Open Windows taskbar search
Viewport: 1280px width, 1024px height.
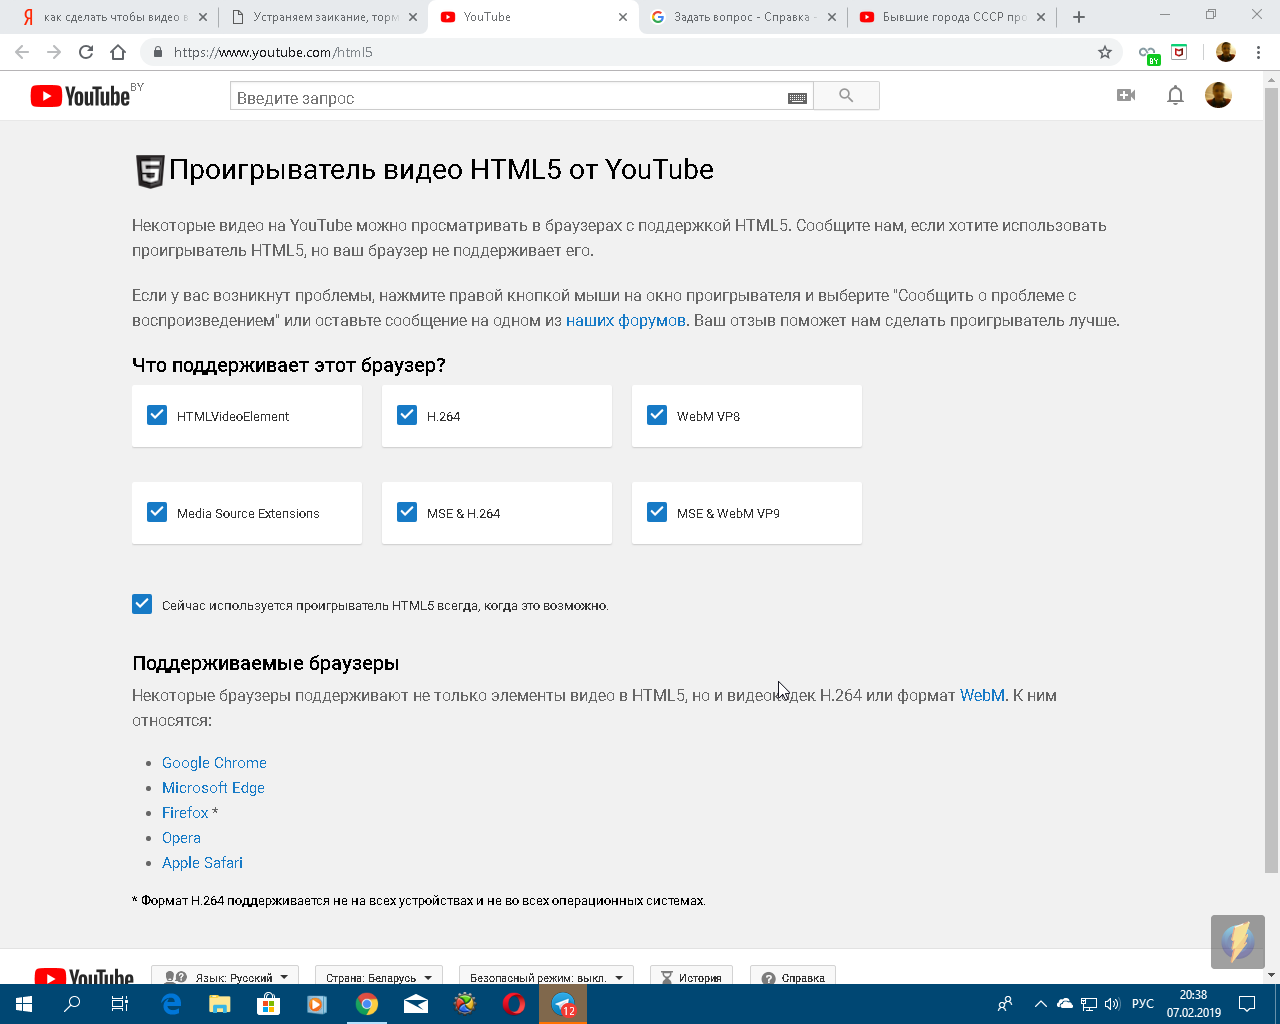point(72,1004)
